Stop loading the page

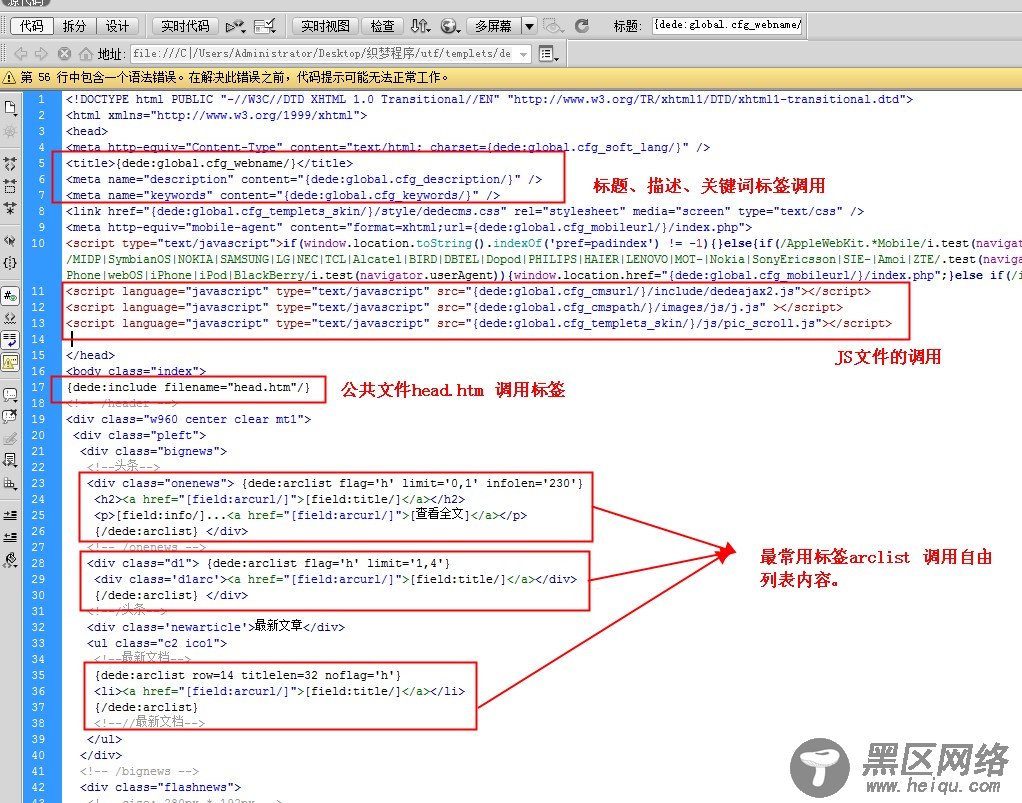click(64, 53)
